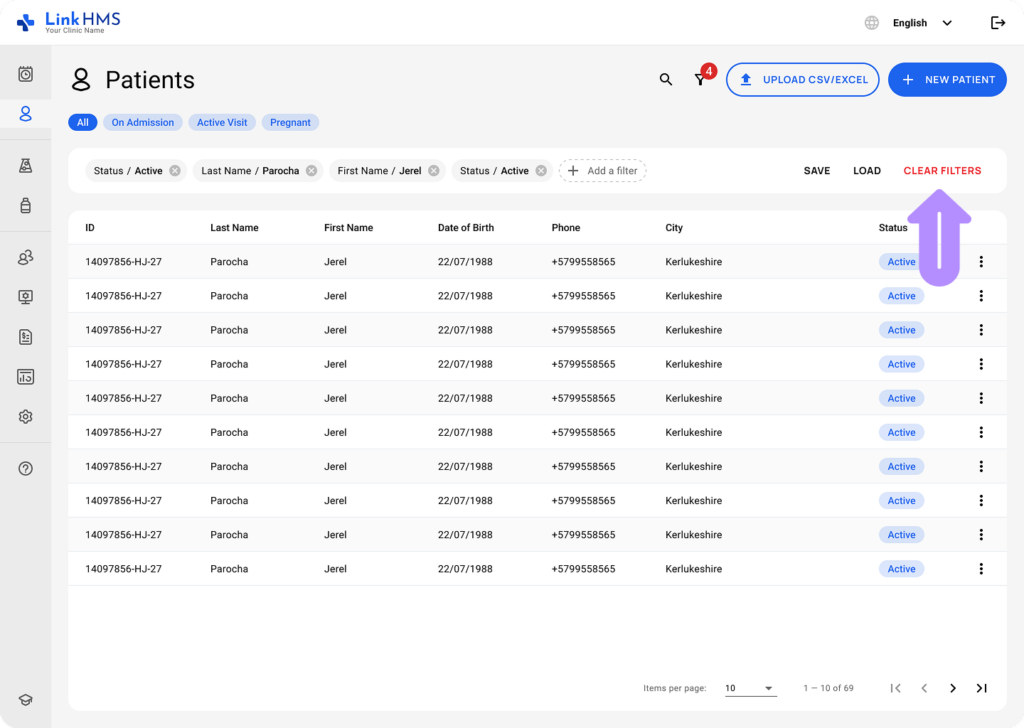
Task: Open the kebab menu on the first patient row
Action: 981,261
